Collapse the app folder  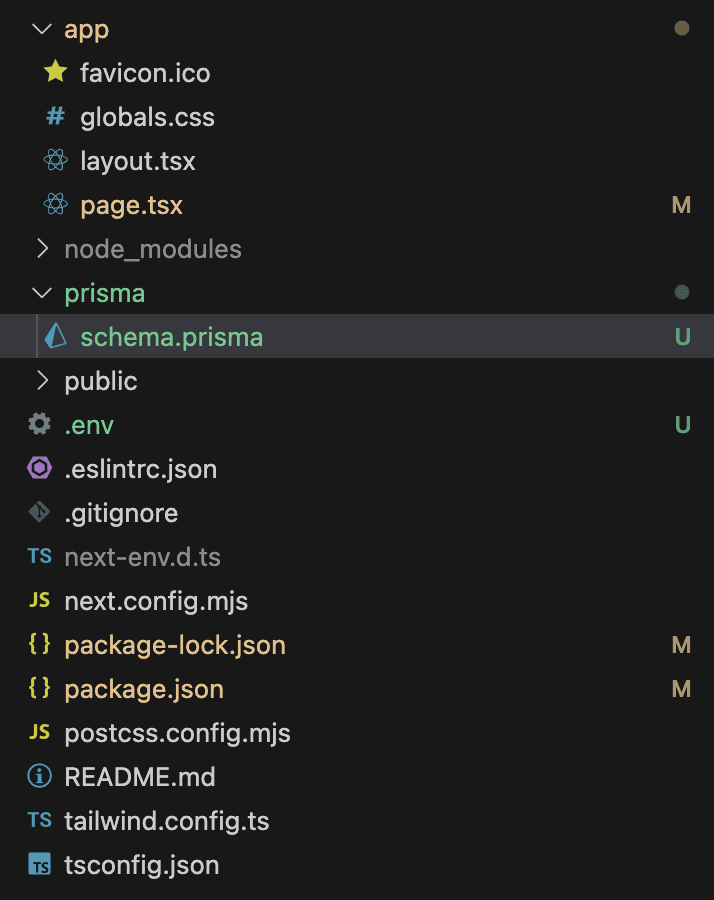click(x=40, y=29)
